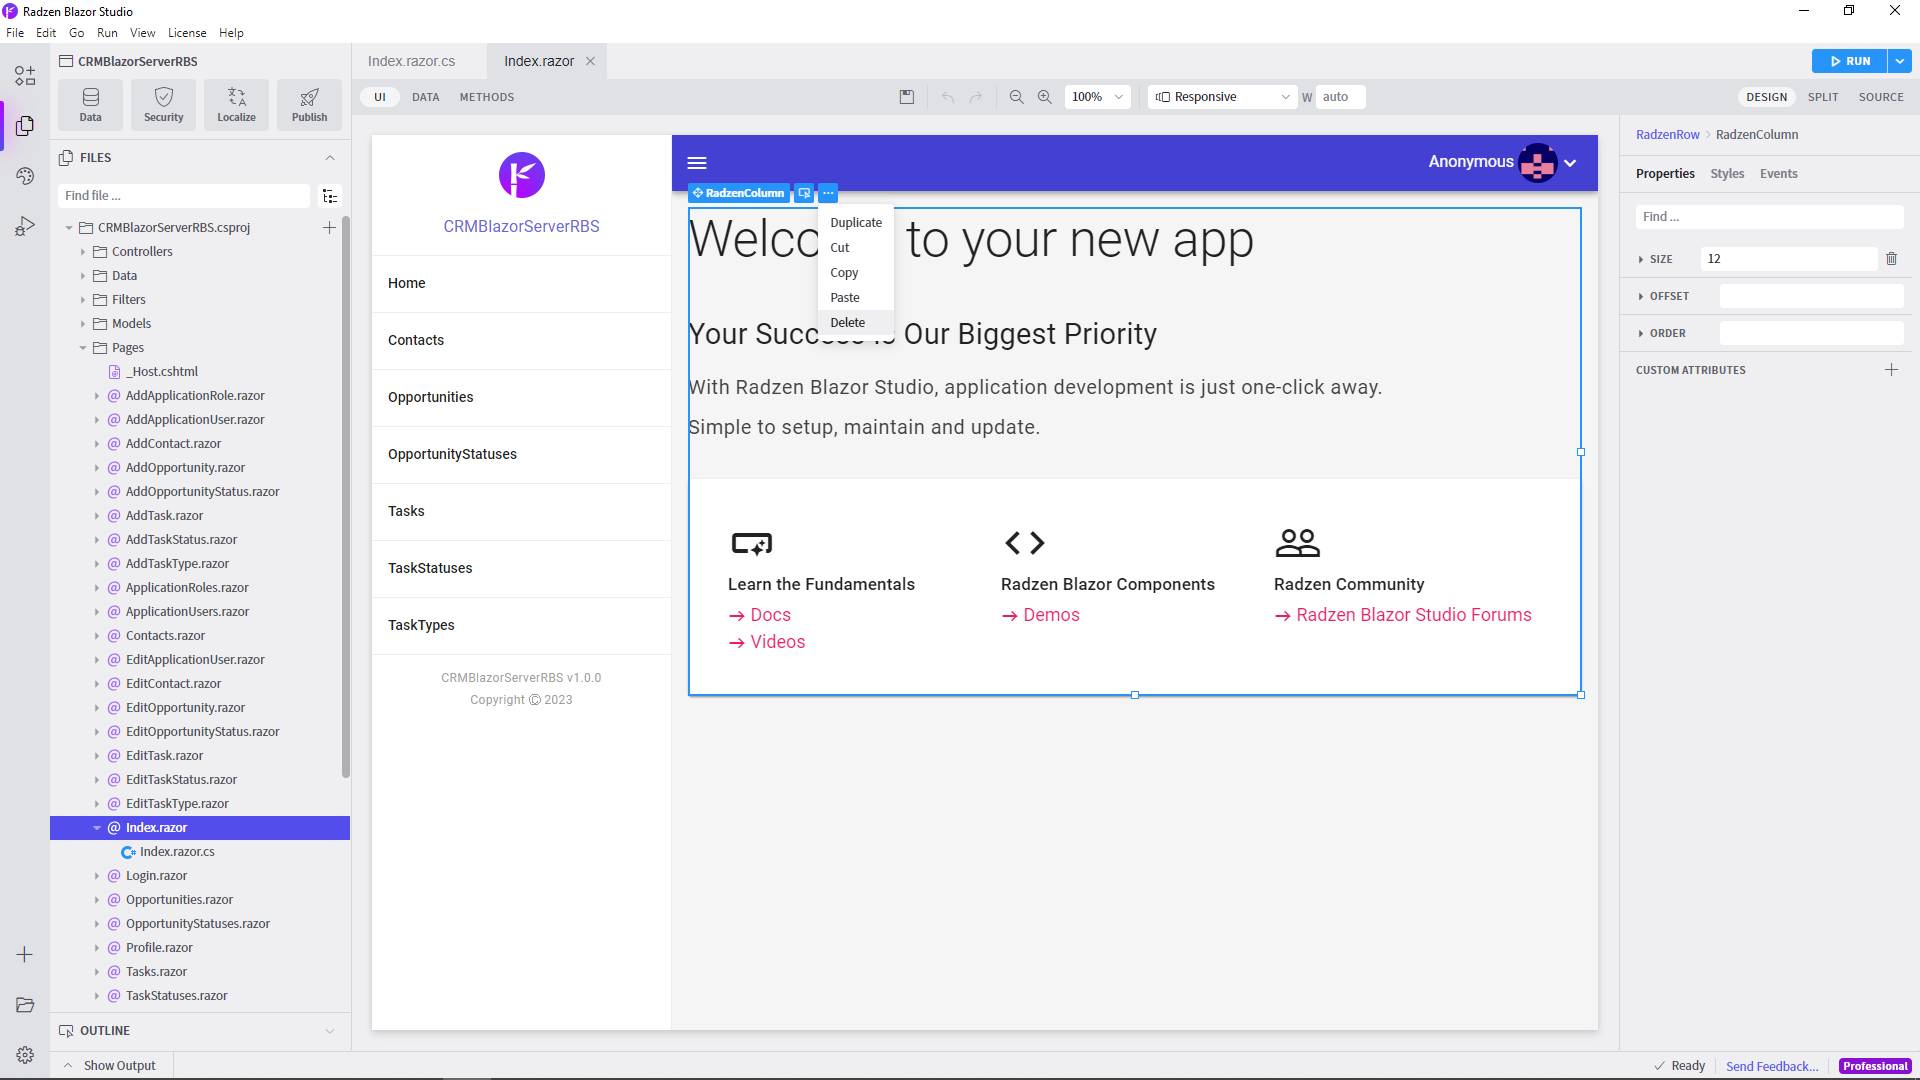Choose Delete from context menu

856,323
